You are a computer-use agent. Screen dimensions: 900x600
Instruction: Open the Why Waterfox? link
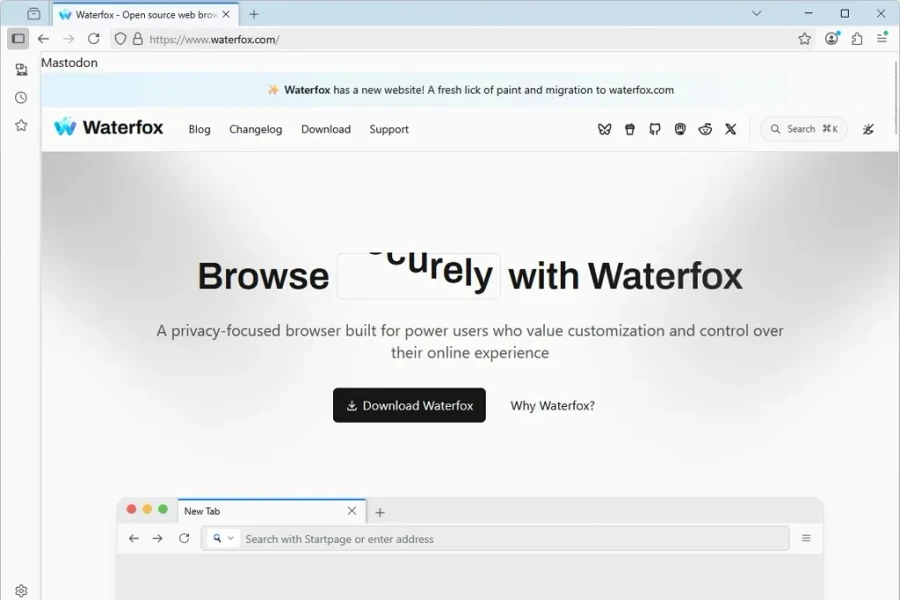coord(553,405)
